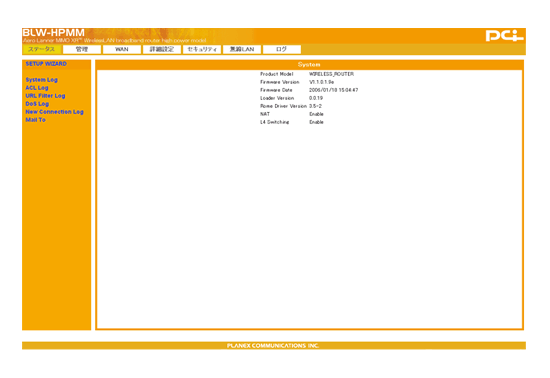The image size is (550, 378).
Task: Click the BLW-HPMM header title
Action: pyautogui.click(x=54, y=33)
